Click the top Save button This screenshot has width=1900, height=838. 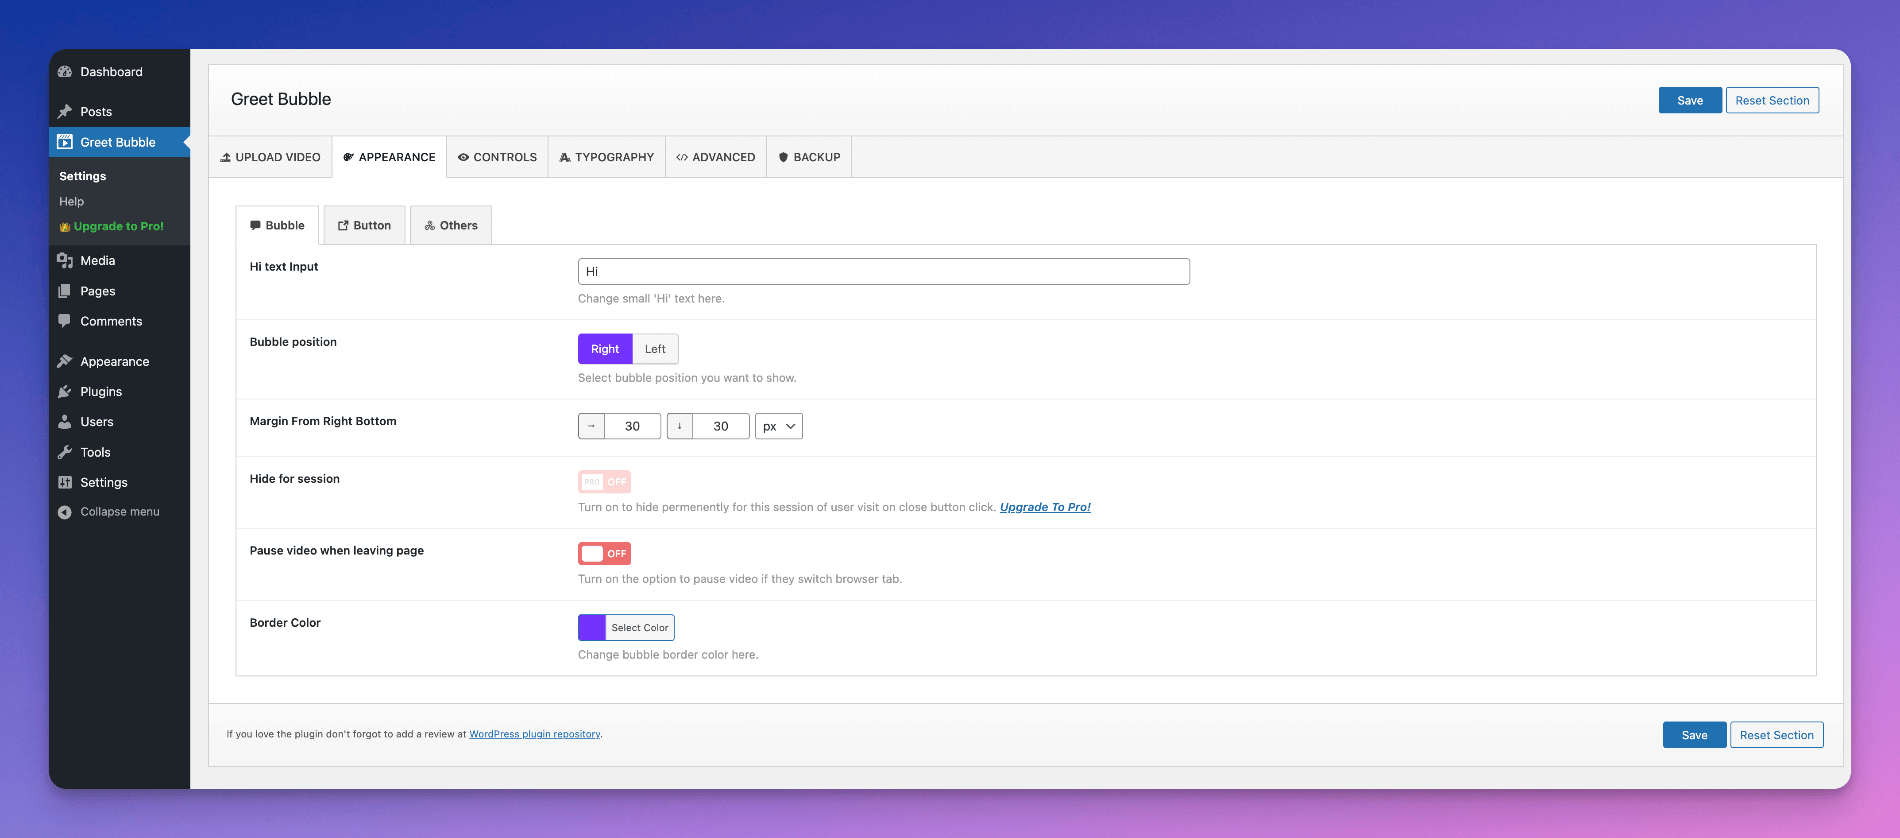pos(1690,100)
